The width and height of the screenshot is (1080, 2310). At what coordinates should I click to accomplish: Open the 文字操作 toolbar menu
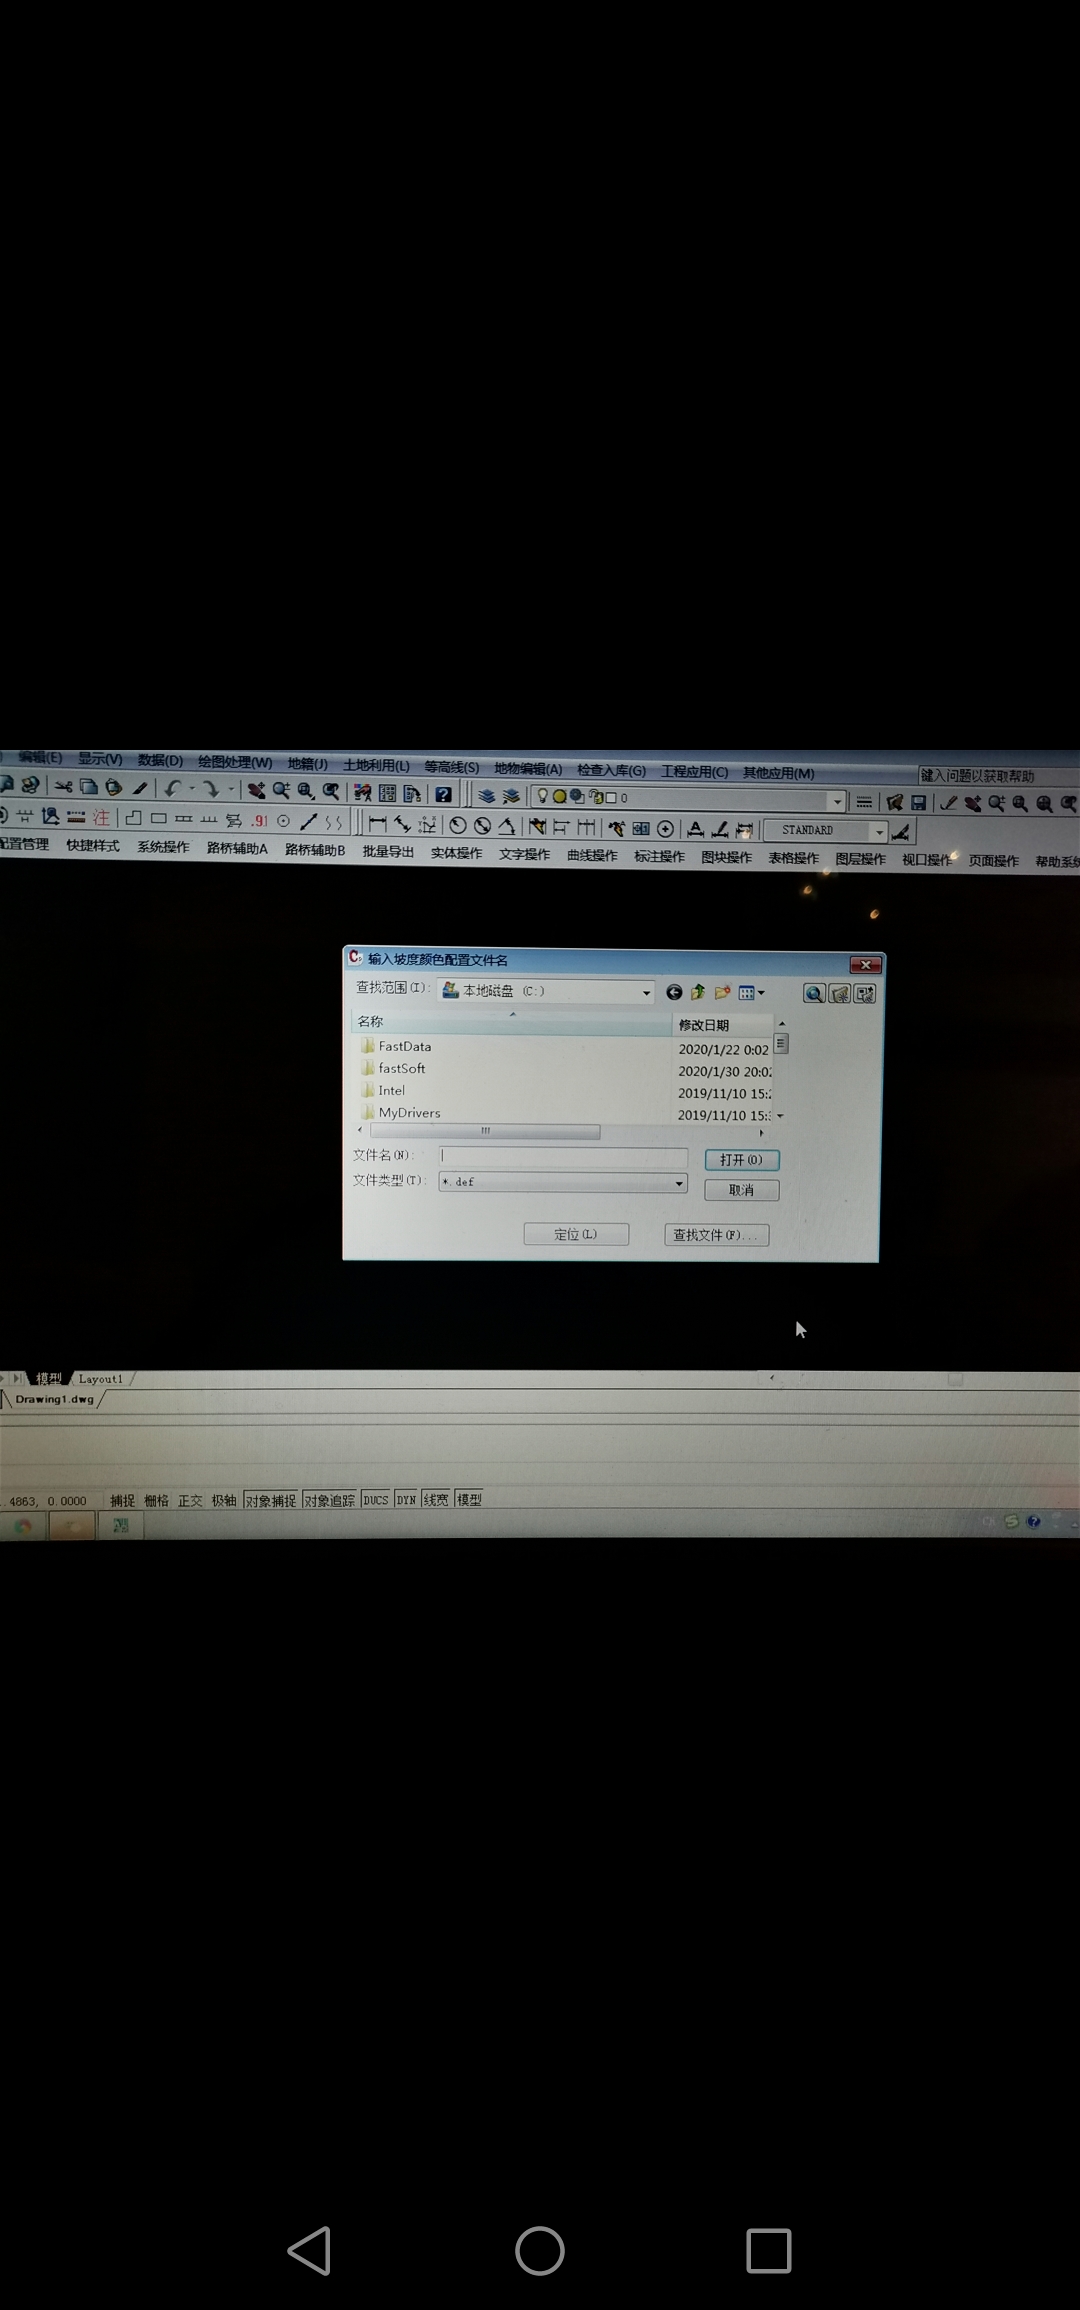click(x=524, y=854)
